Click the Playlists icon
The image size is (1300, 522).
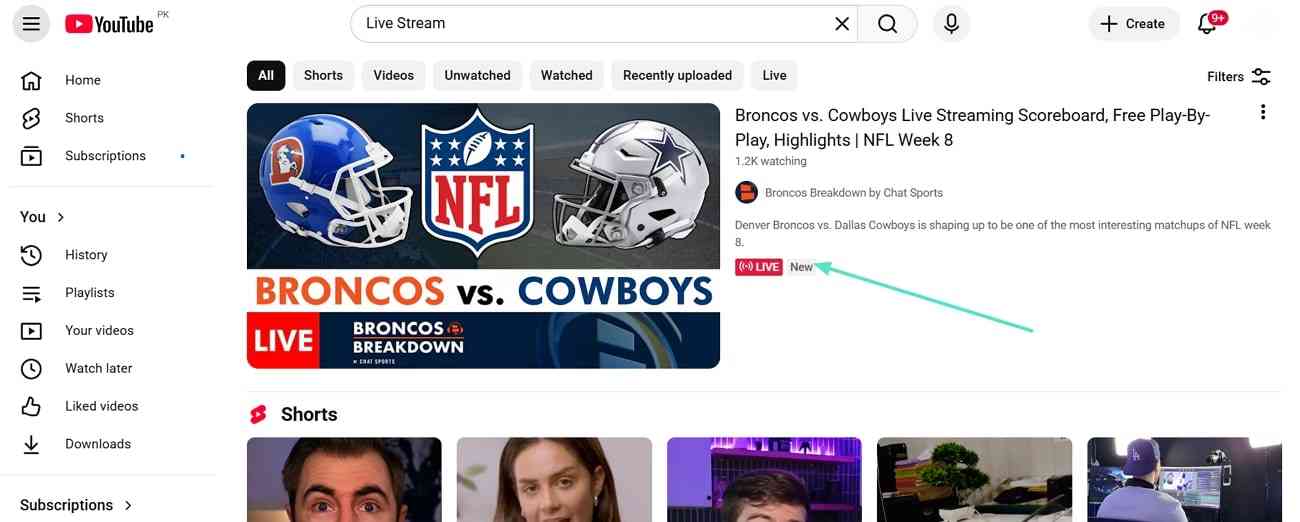[x=31, y=293]
